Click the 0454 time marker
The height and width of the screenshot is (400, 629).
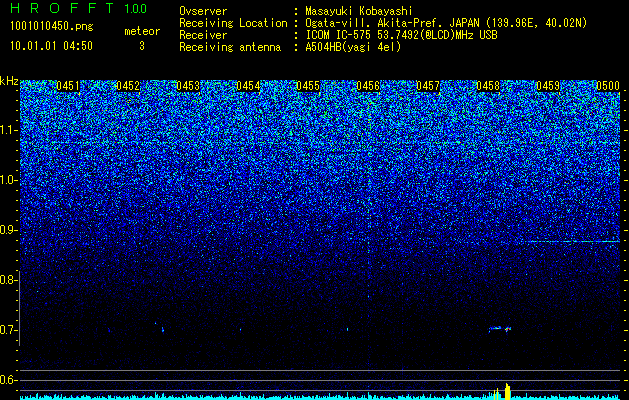tap(248, 86)
